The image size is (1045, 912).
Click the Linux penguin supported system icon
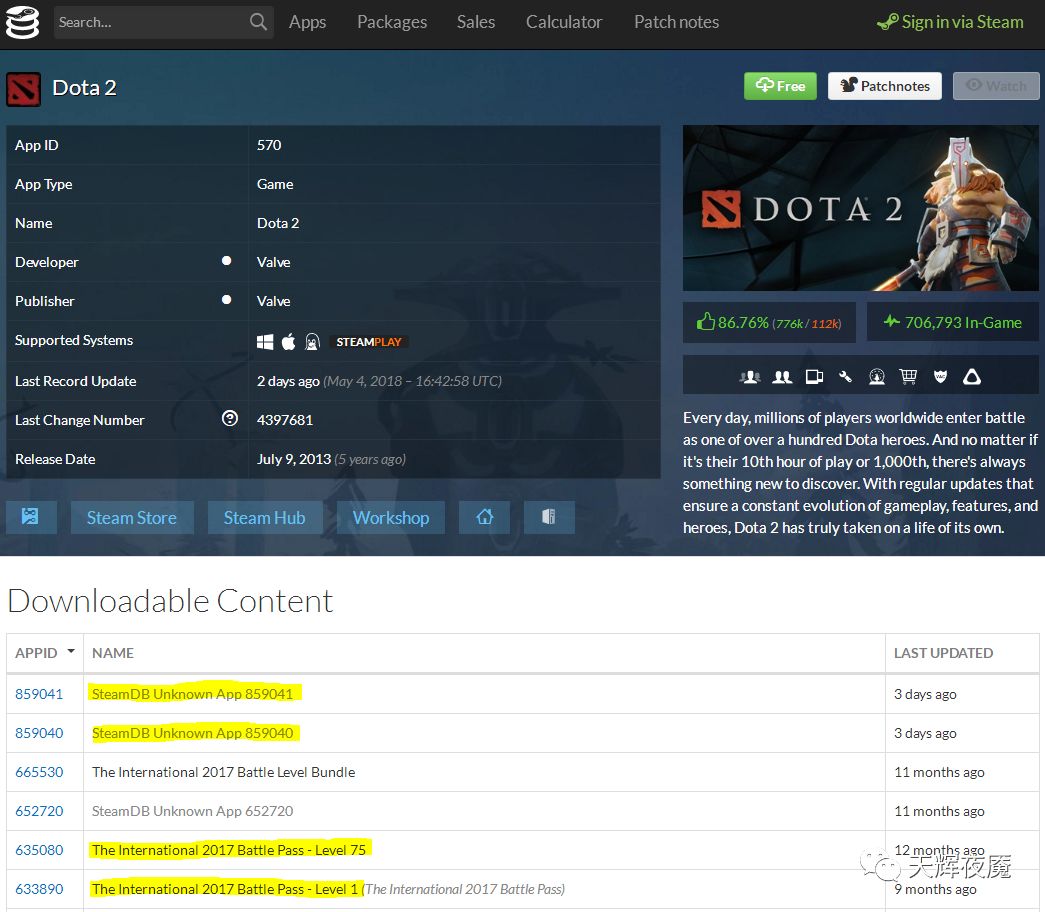coord(312,342)
